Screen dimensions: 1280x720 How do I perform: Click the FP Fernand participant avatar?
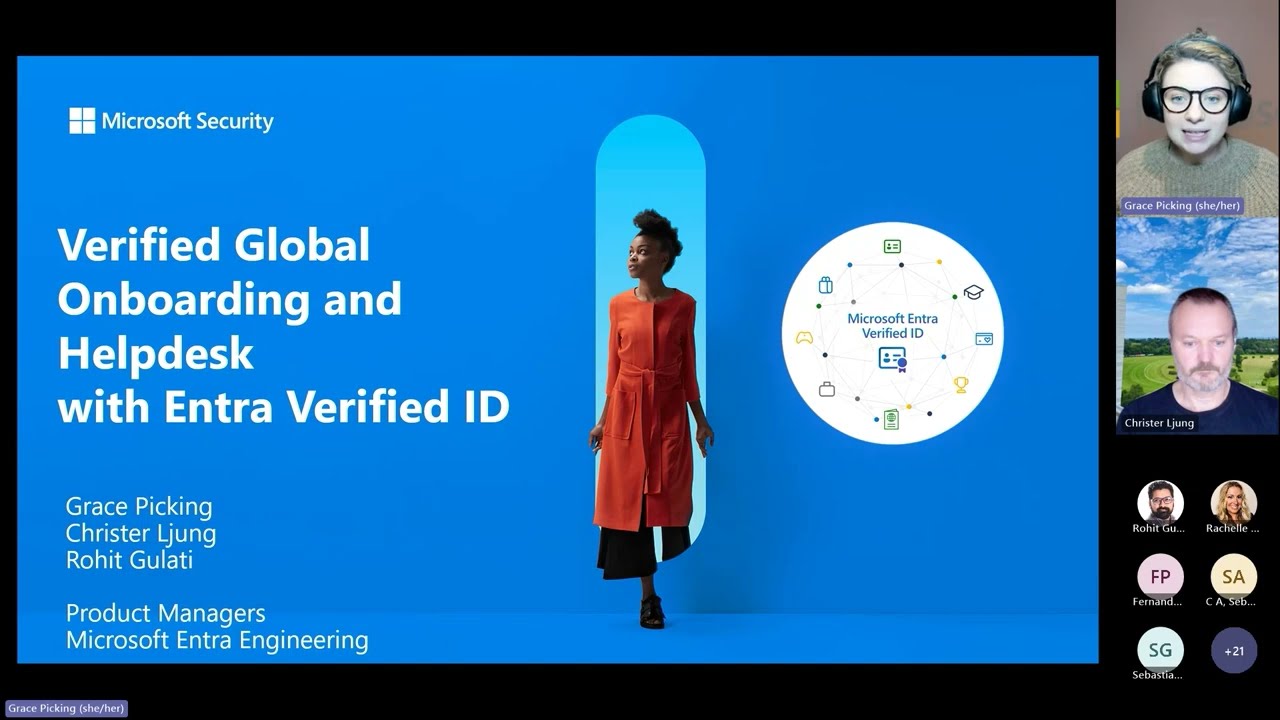[x=1160, y=577]
